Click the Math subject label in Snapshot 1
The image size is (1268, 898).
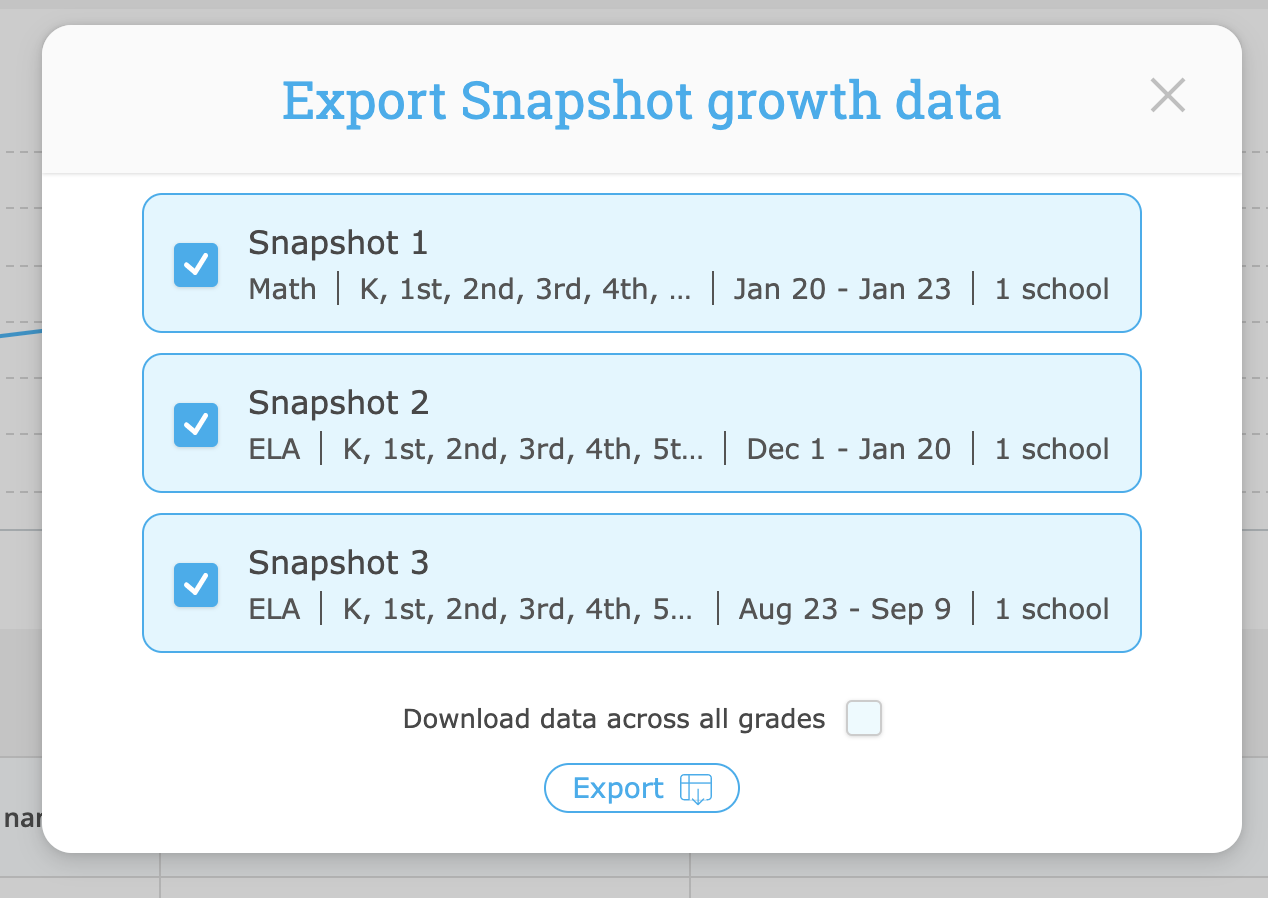pyautogui.click(x=282, y=289)
